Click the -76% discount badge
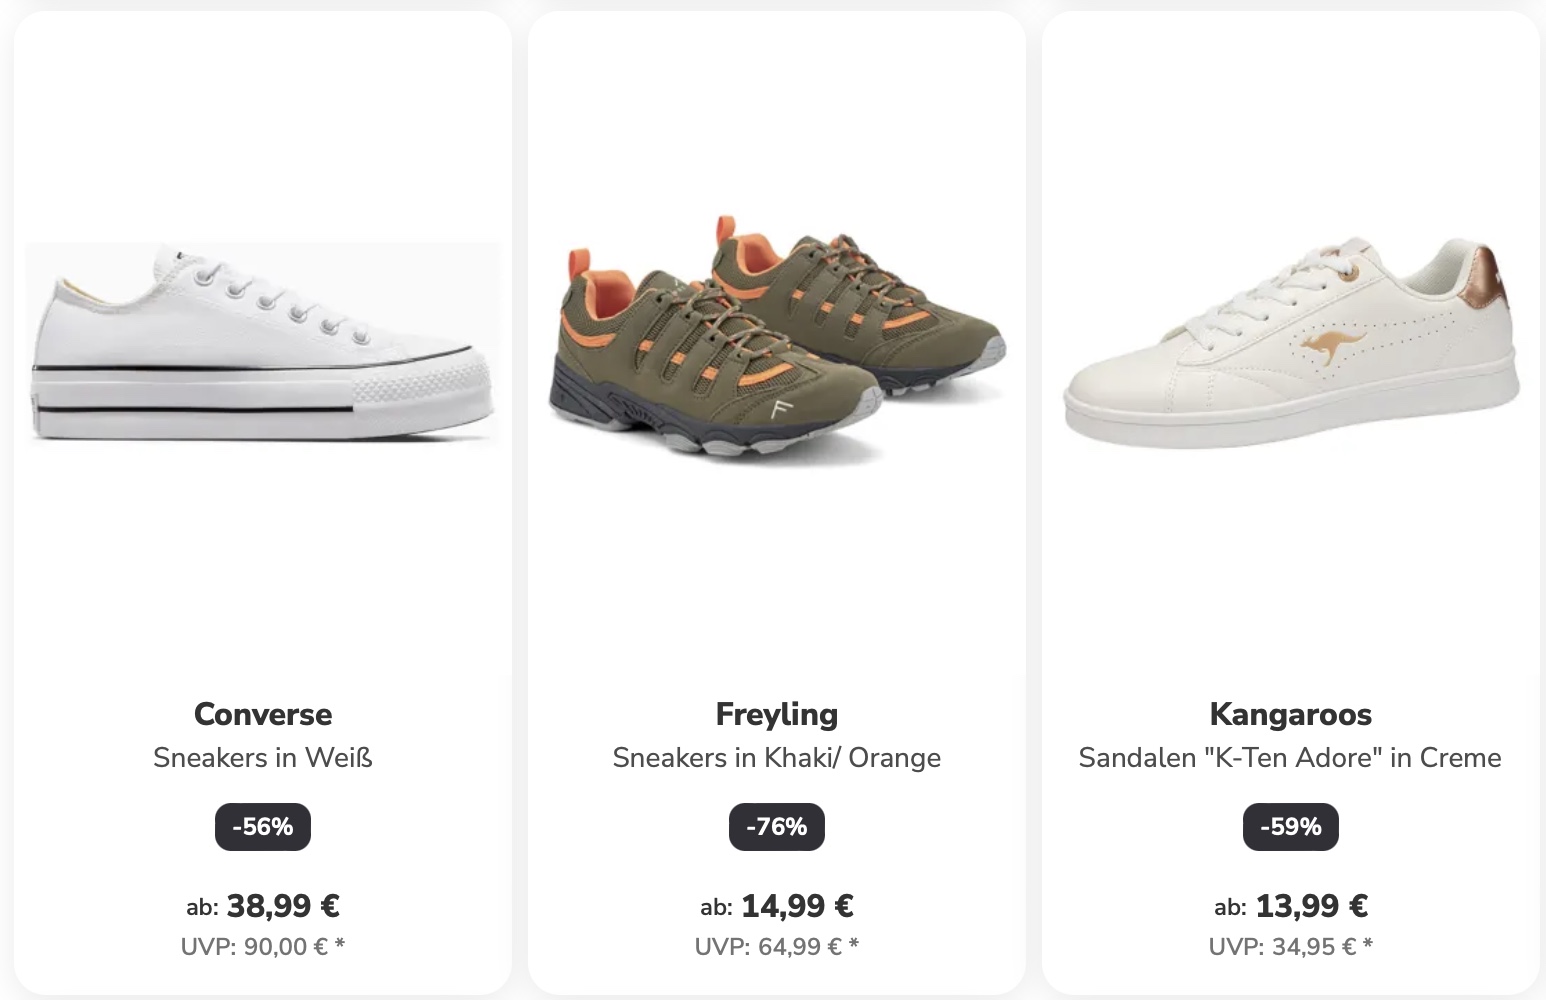The image size is (1546, 1000). [777, 827]
